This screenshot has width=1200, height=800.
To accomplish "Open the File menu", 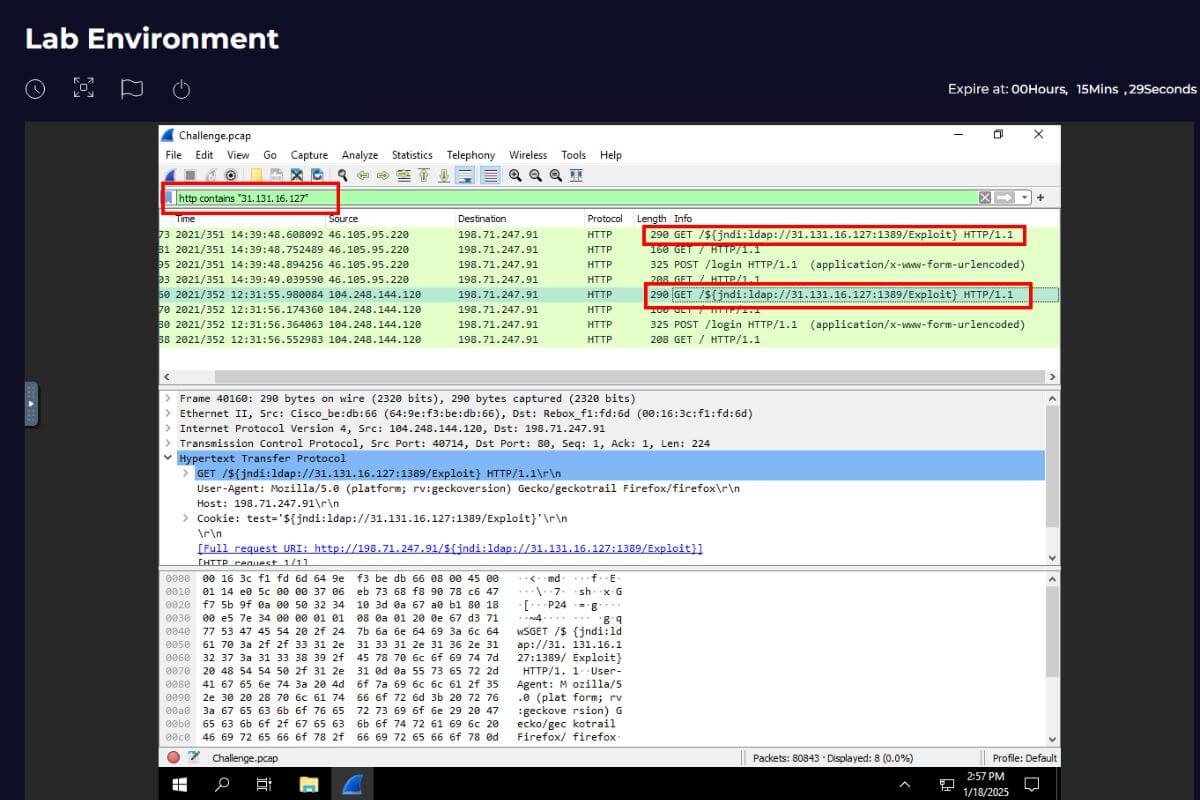I will (x=173, y=155).
